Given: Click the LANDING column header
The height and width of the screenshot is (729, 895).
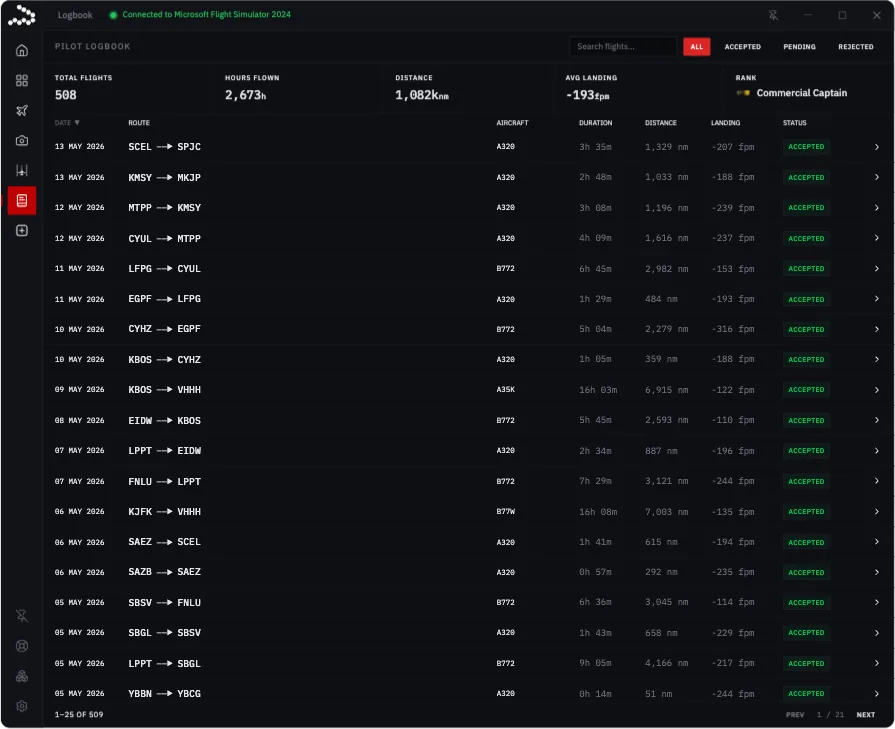Looking at the screenshot, I should 725,123.
